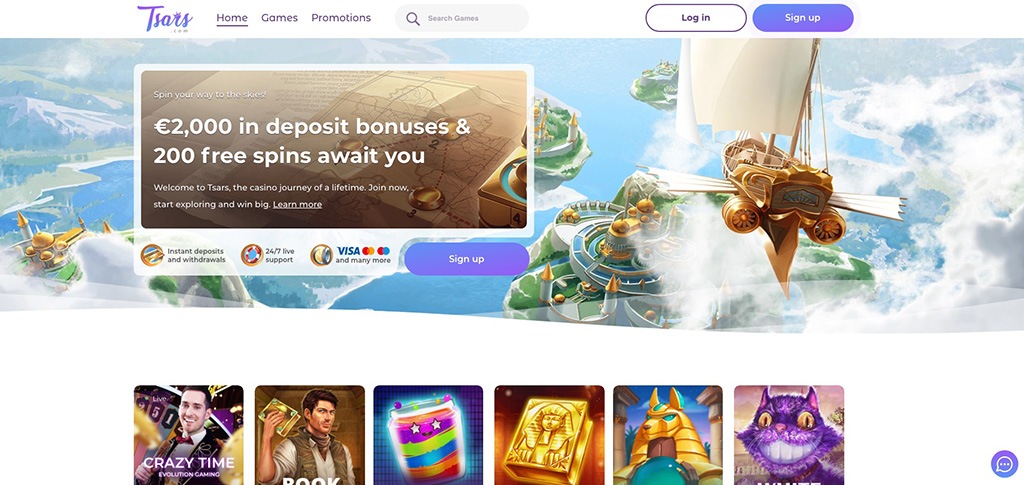Viewport: 1024px width, 485px height.
Task: Click the Sign up button below banner
Action: [x=466, y=259]
